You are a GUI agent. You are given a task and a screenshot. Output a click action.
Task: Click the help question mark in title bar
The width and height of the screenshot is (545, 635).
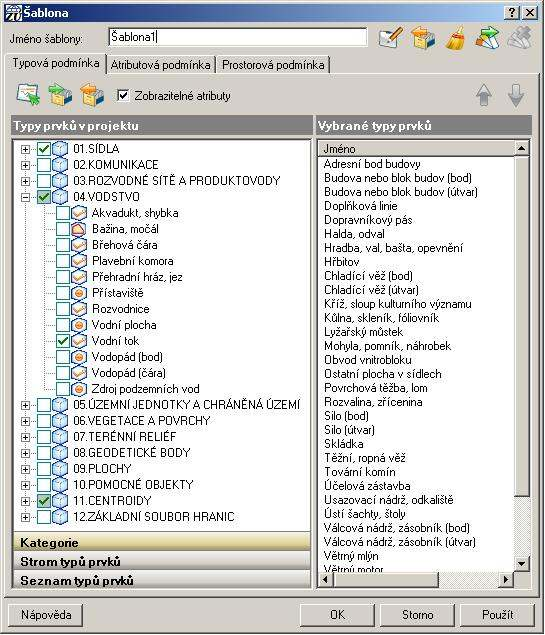click(512, 13)
